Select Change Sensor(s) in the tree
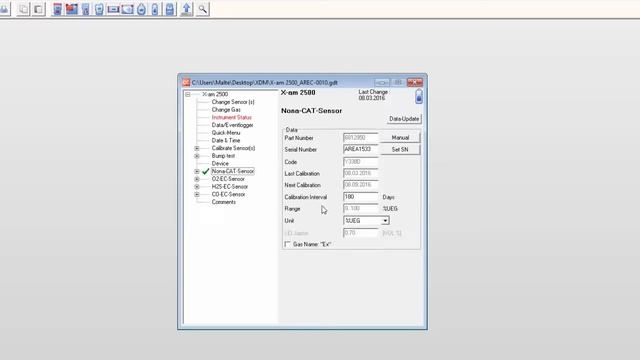This screenshot has height=360, width=640. click(233, 102)
